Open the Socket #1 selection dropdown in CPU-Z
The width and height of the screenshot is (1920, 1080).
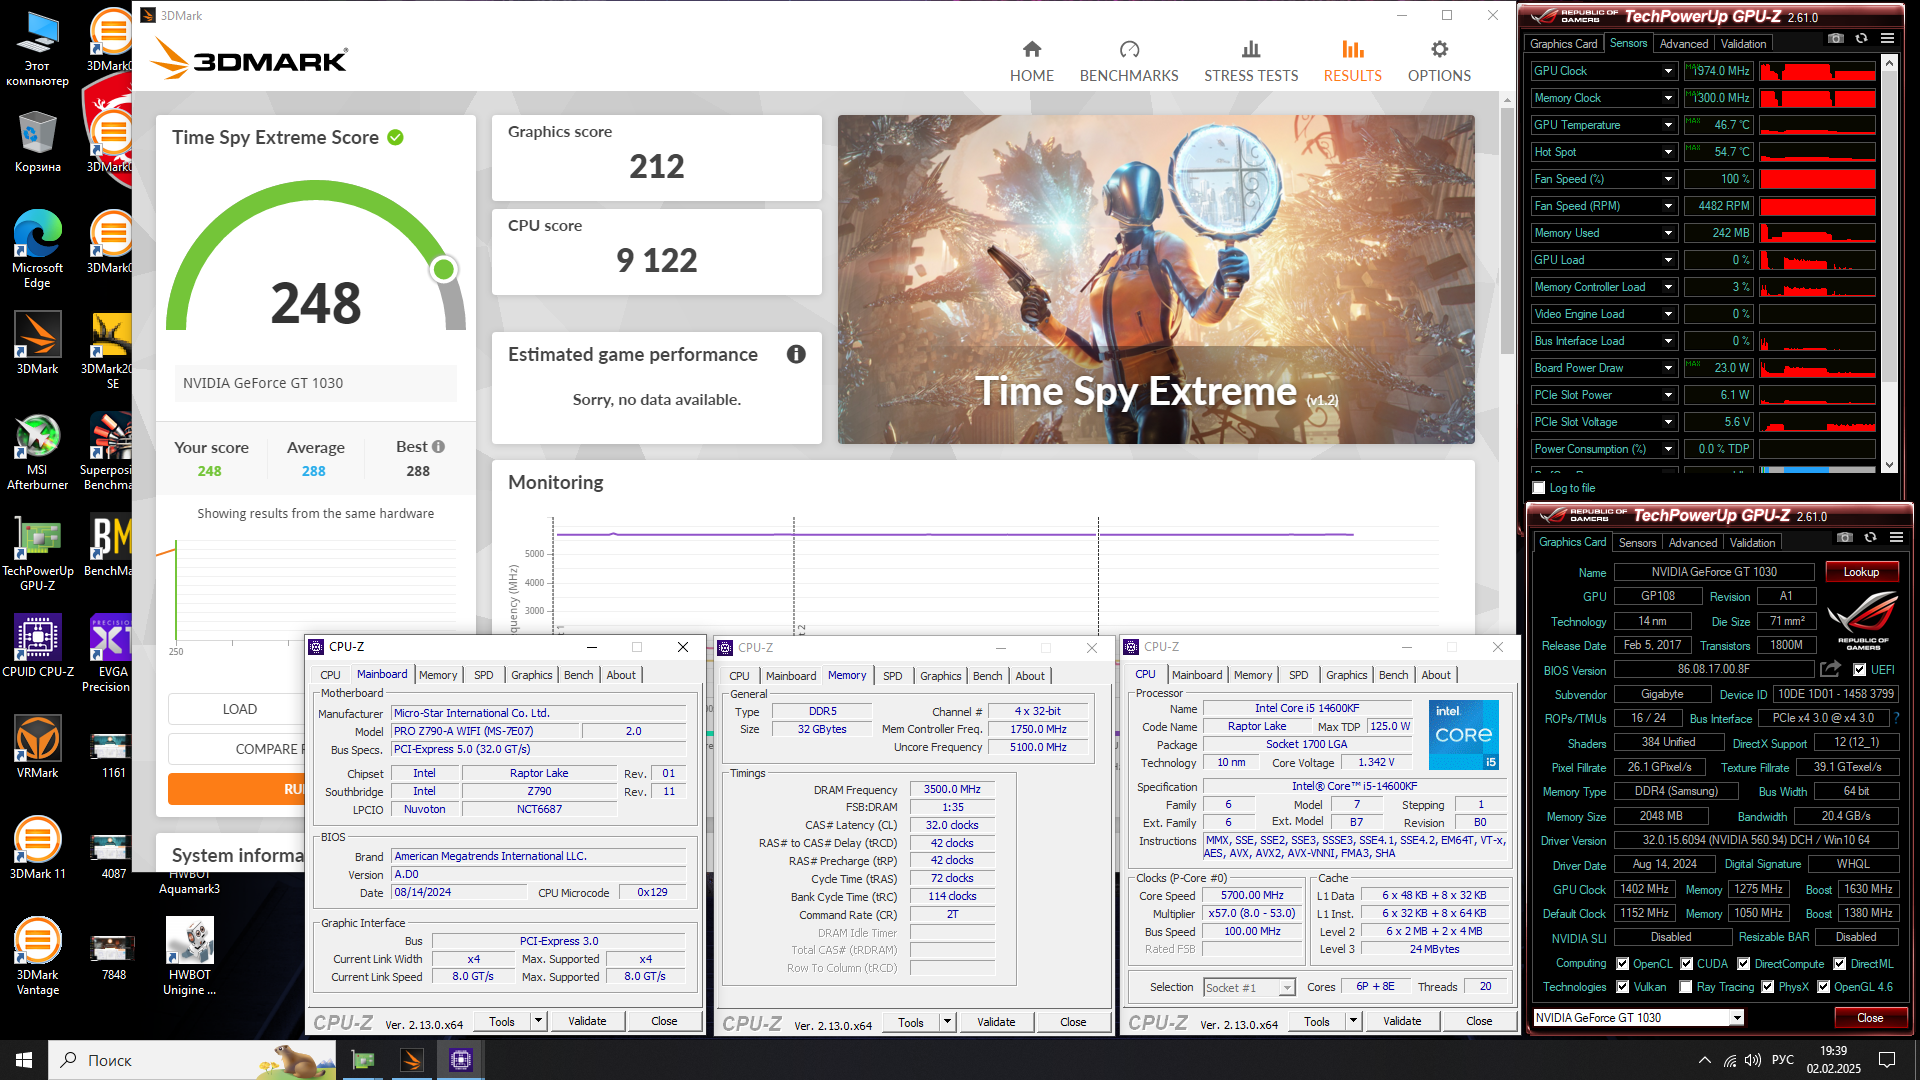pos(1287,988)
